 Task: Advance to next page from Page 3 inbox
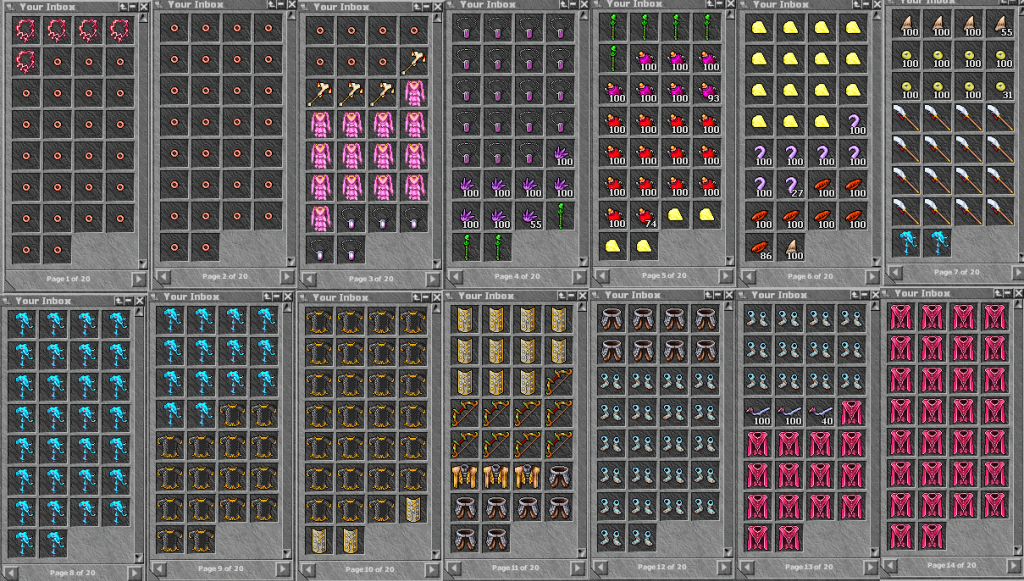click(432, 279)
